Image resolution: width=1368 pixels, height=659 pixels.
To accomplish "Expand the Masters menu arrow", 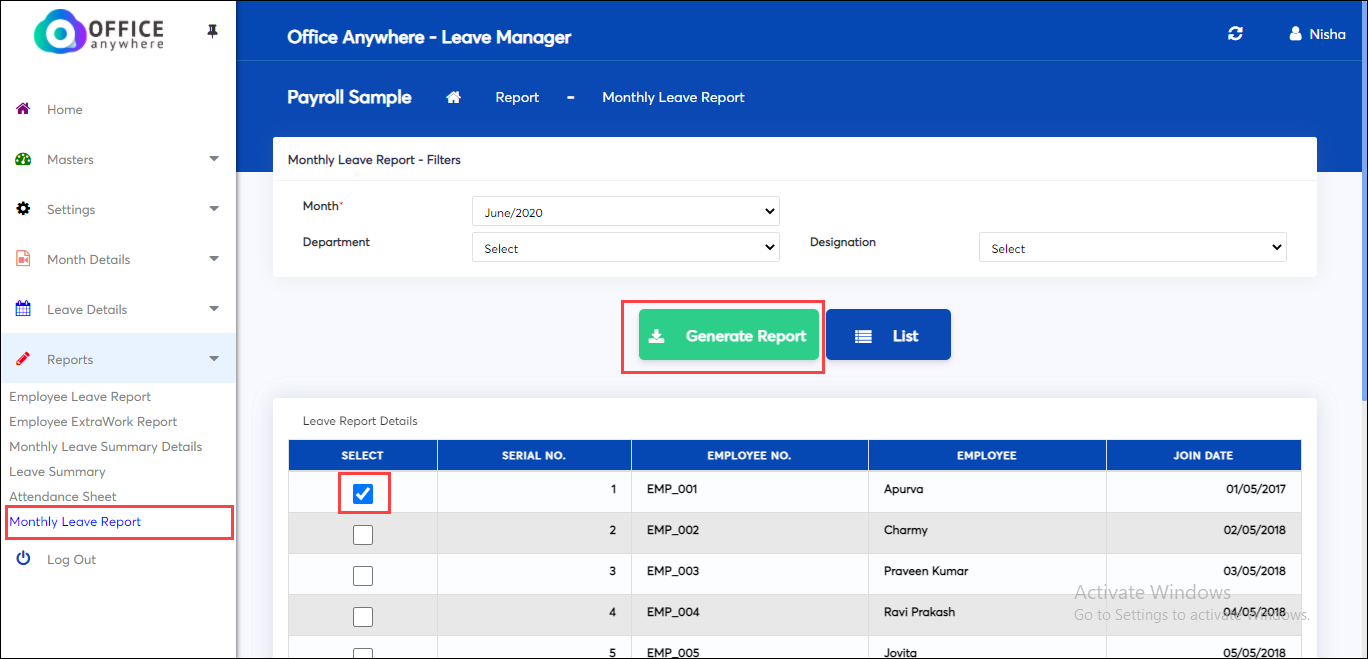I will point(214,159).
